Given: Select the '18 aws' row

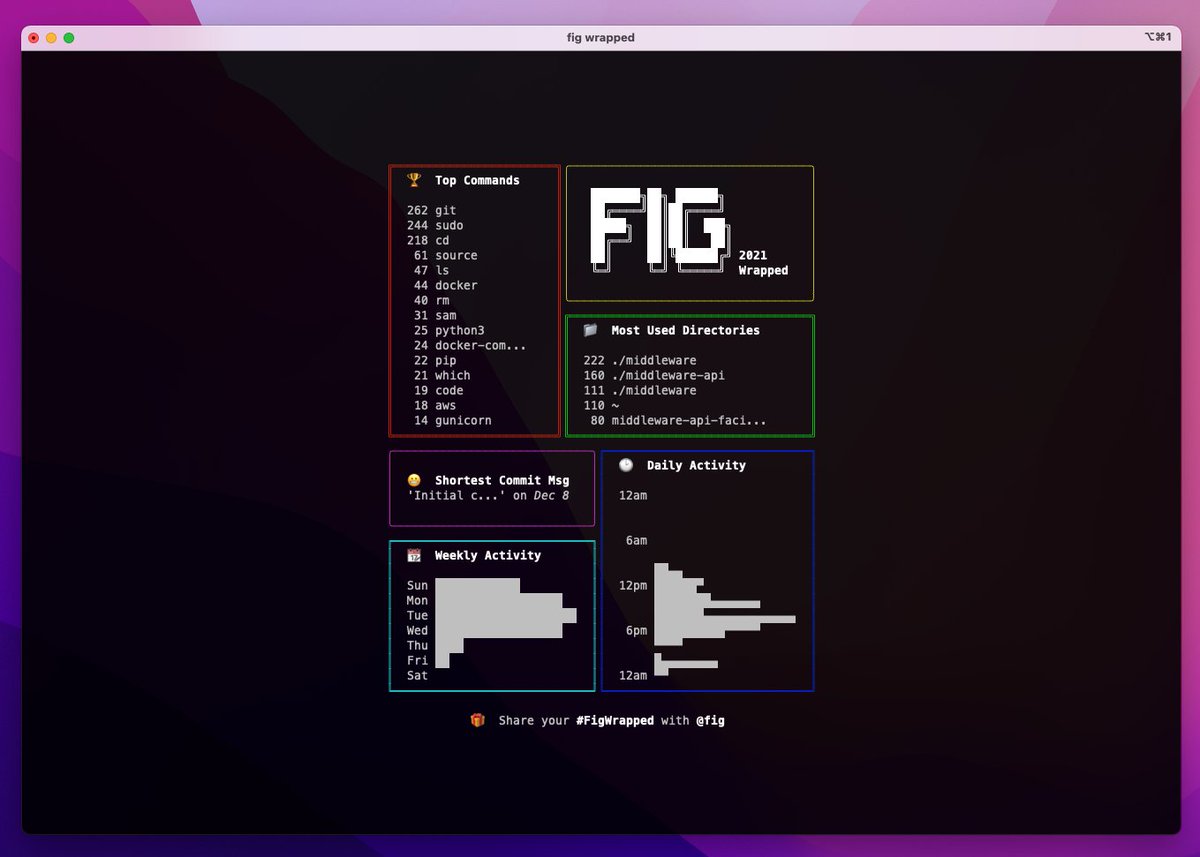Looking at the screenshot, I should [435, 405].
